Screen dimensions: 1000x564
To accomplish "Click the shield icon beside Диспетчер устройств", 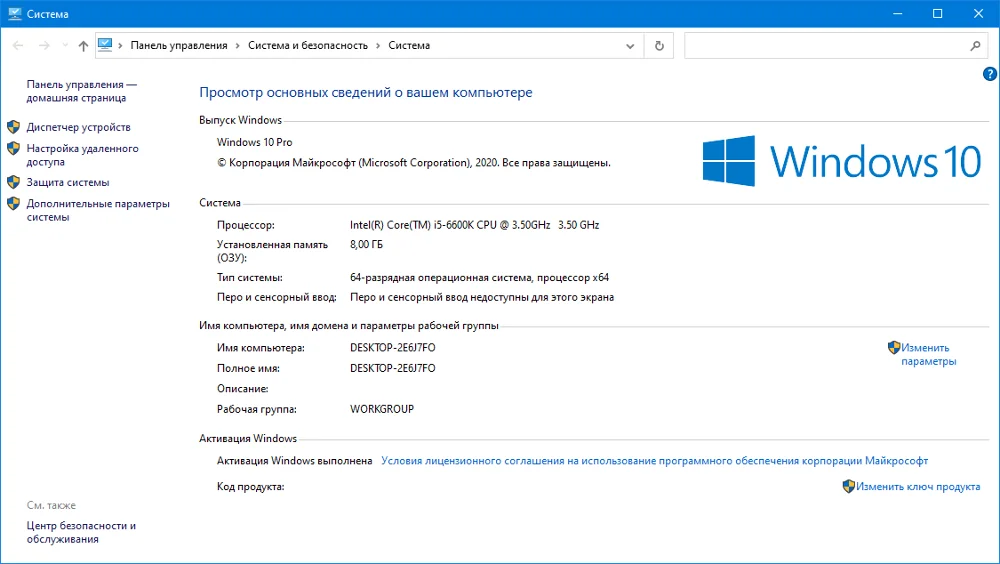I will point(13,126).
